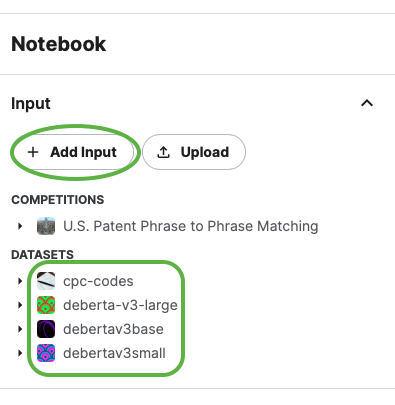Click the upload arrow icon
The image size is (395, 405).
163,152
